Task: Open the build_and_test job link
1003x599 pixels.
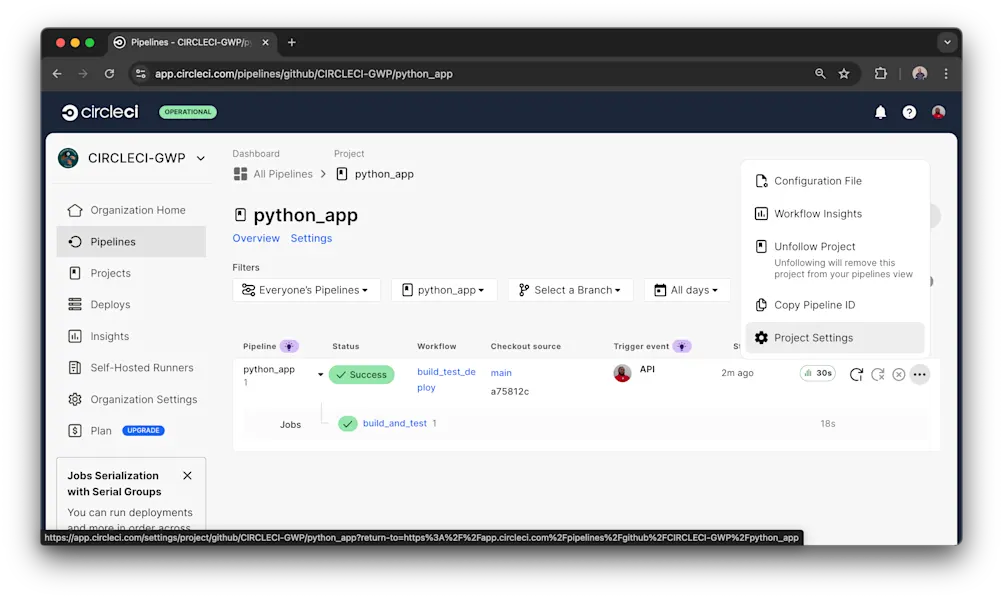Action: (x=395, y=423)
